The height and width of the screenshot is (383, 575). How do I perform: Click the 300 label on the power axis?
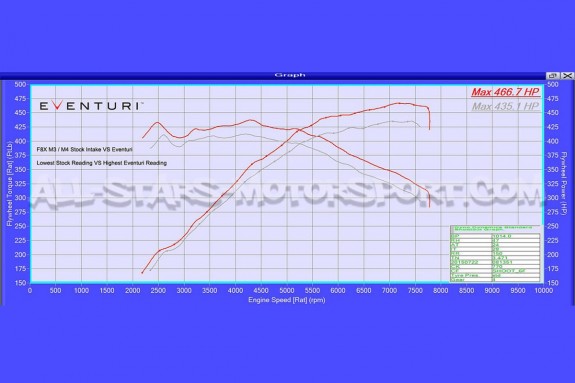(553, 198)
